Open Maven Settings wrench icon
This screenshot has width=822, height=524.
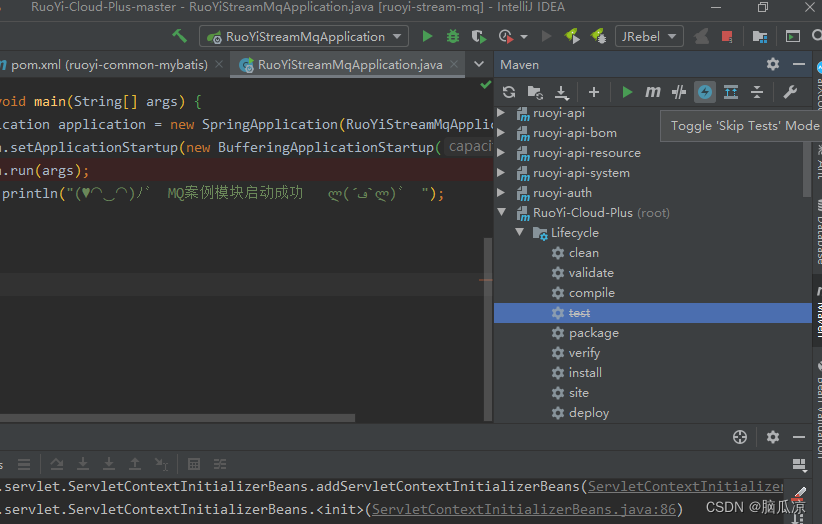pos(791,92)
